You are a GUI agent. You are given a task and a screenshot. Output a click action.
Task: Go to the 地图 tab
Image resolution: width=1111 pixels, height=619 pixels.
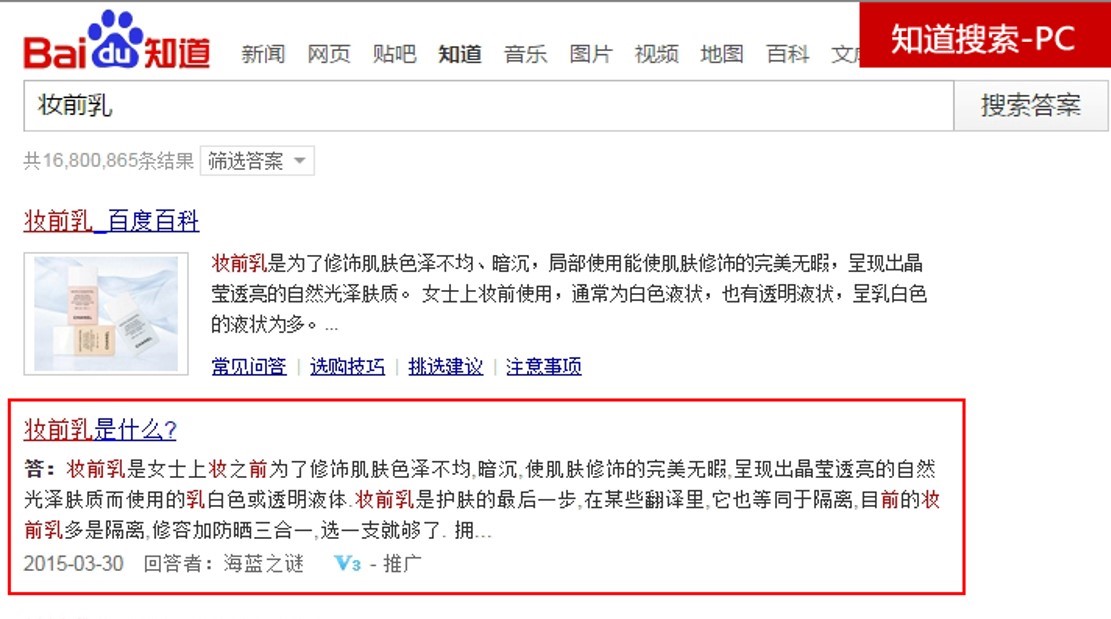click(x=722, y=54)
